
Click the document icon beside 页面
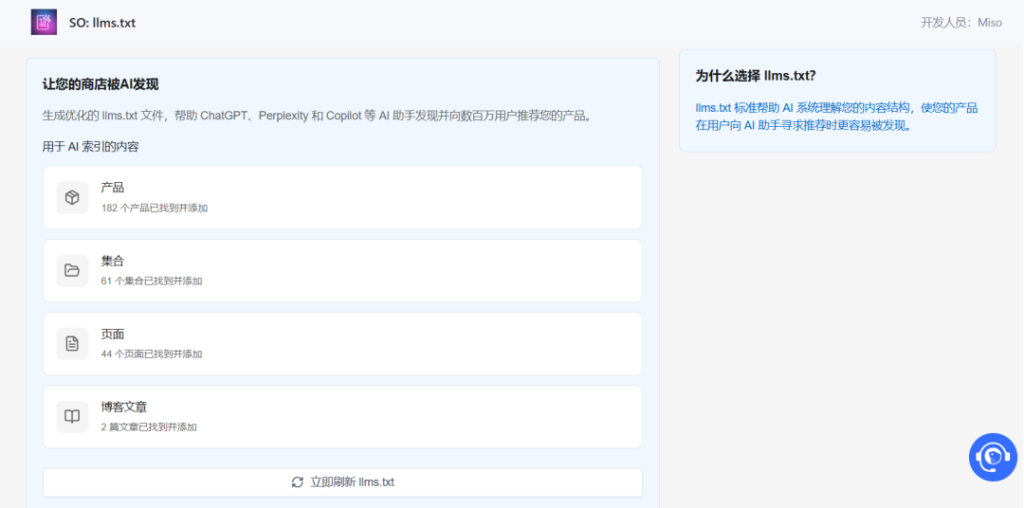click(x=72, y=343)
